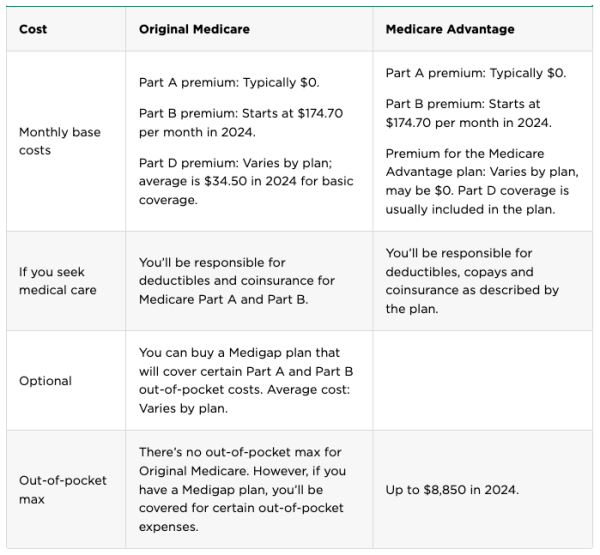Click Part A premium under Medicare Advantage

(476, 73)
